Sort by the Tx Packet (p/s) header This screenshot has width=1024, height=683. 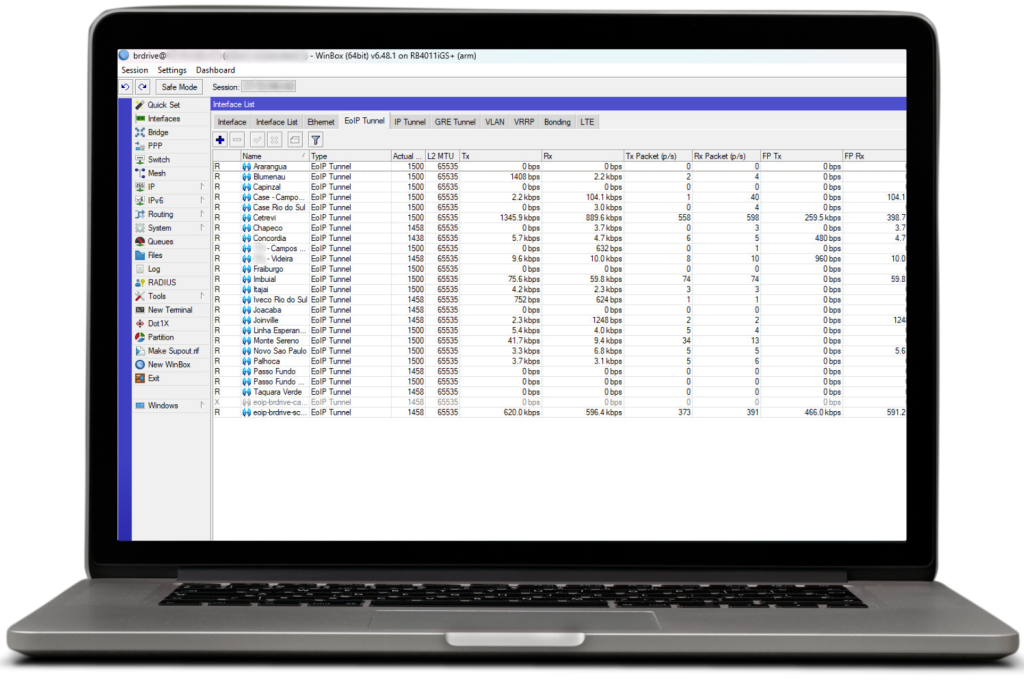click(x=658, y=156)
